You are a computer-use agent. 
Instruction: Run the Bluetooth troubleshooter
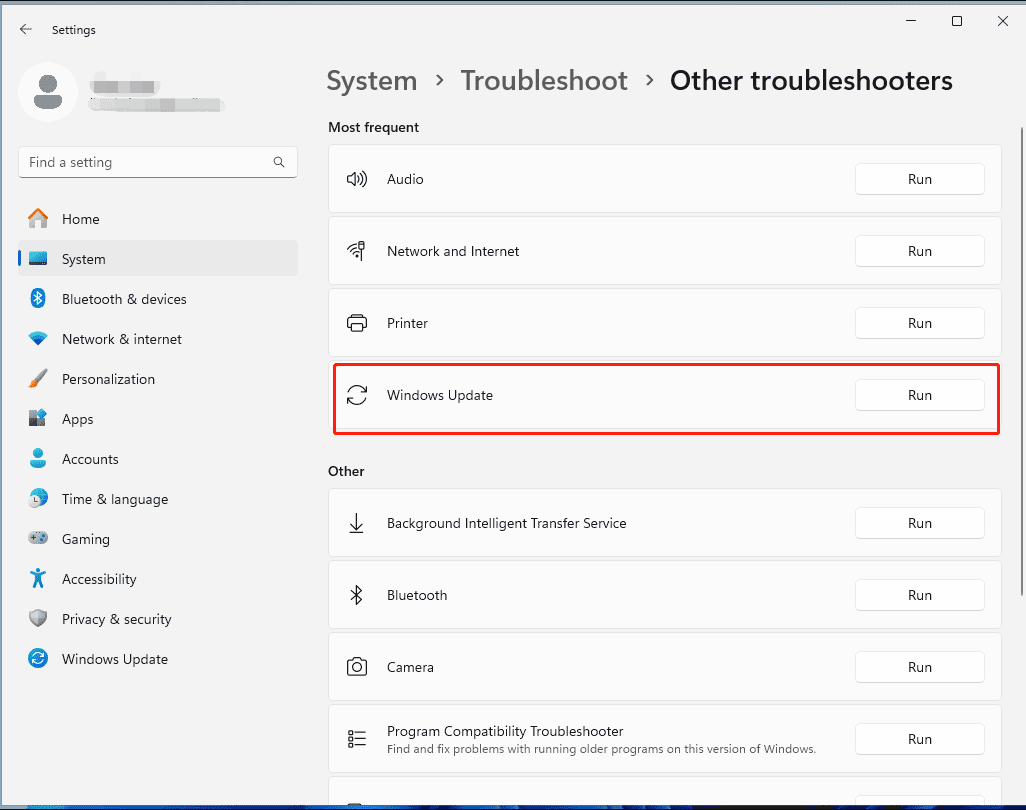(919, 595)
